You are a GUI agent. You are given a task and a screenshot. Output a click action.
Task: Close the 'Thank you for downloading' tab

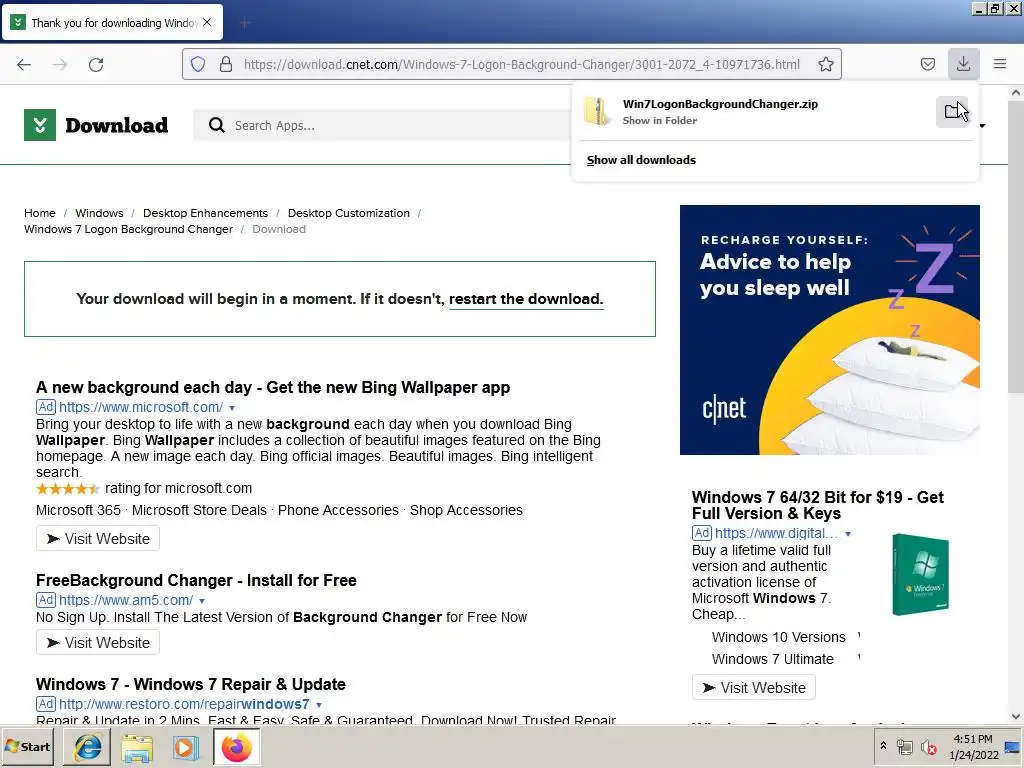(207, 22)
